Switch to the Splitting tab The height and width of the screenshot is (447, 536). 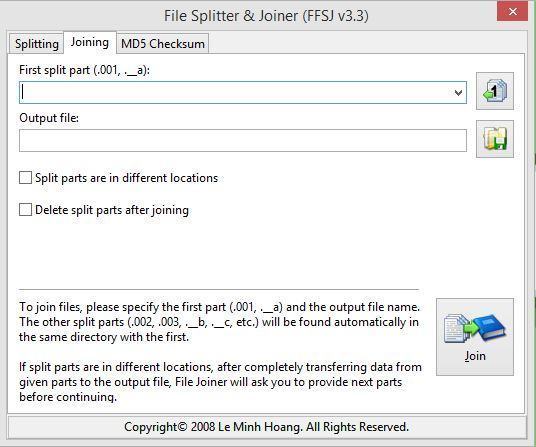[x=37, y=44]
